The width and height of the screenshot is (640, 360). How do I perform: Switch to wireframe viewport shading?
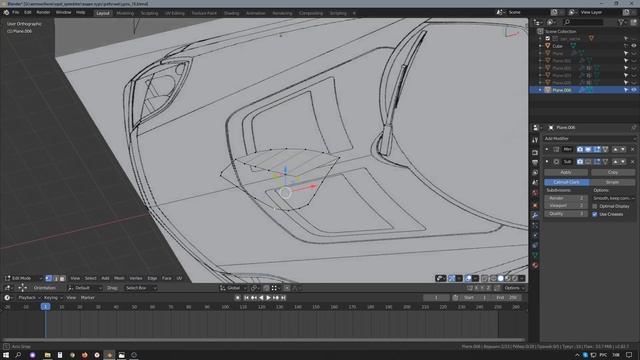tap(493, 278)
